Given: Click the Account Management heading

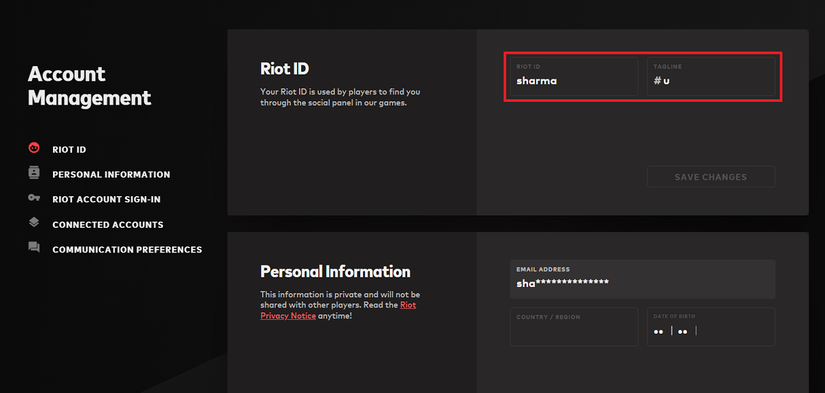Looking at the screenshot, I should pos(89,86).
